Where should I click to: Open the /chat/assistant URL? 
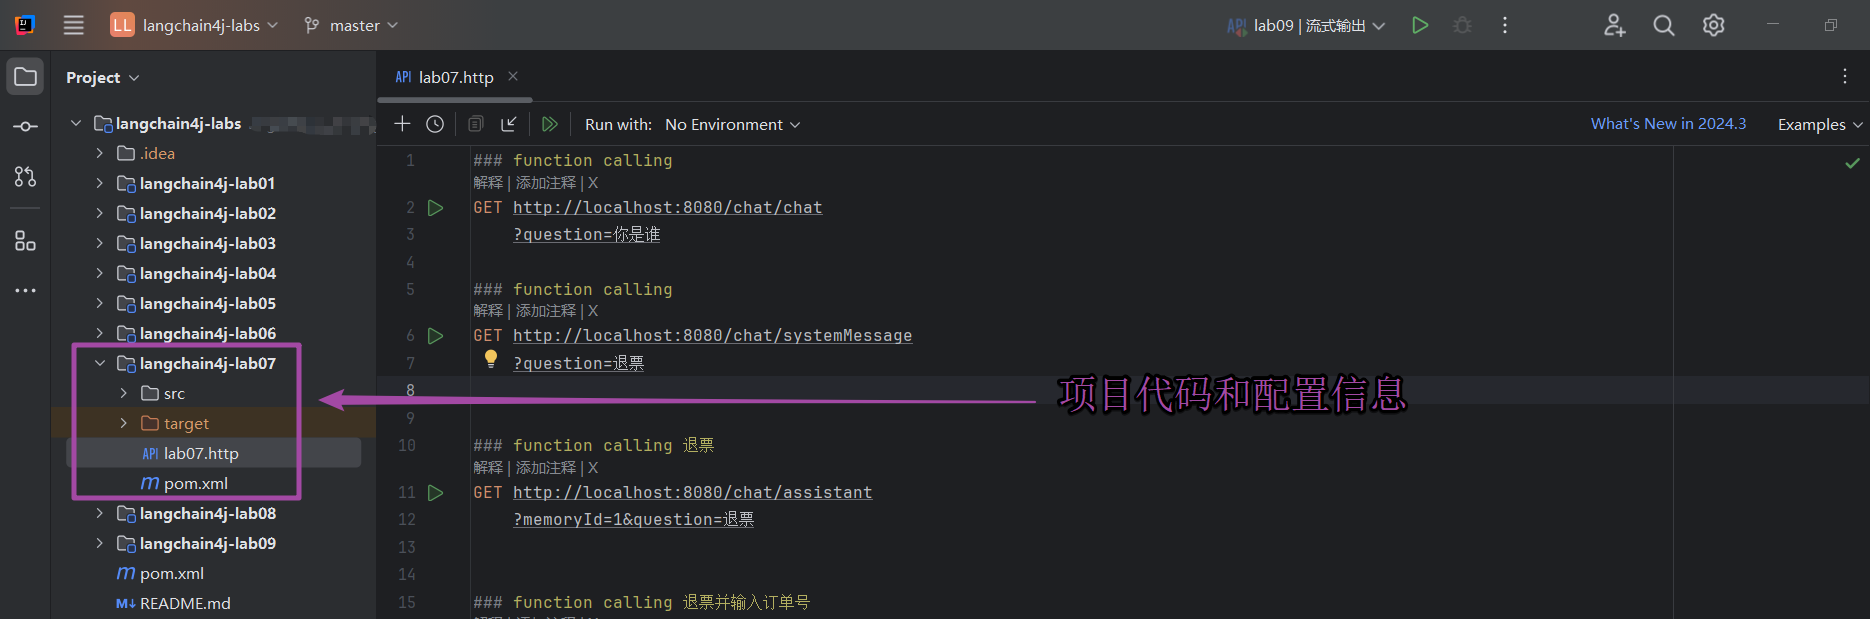click(692, 492)
